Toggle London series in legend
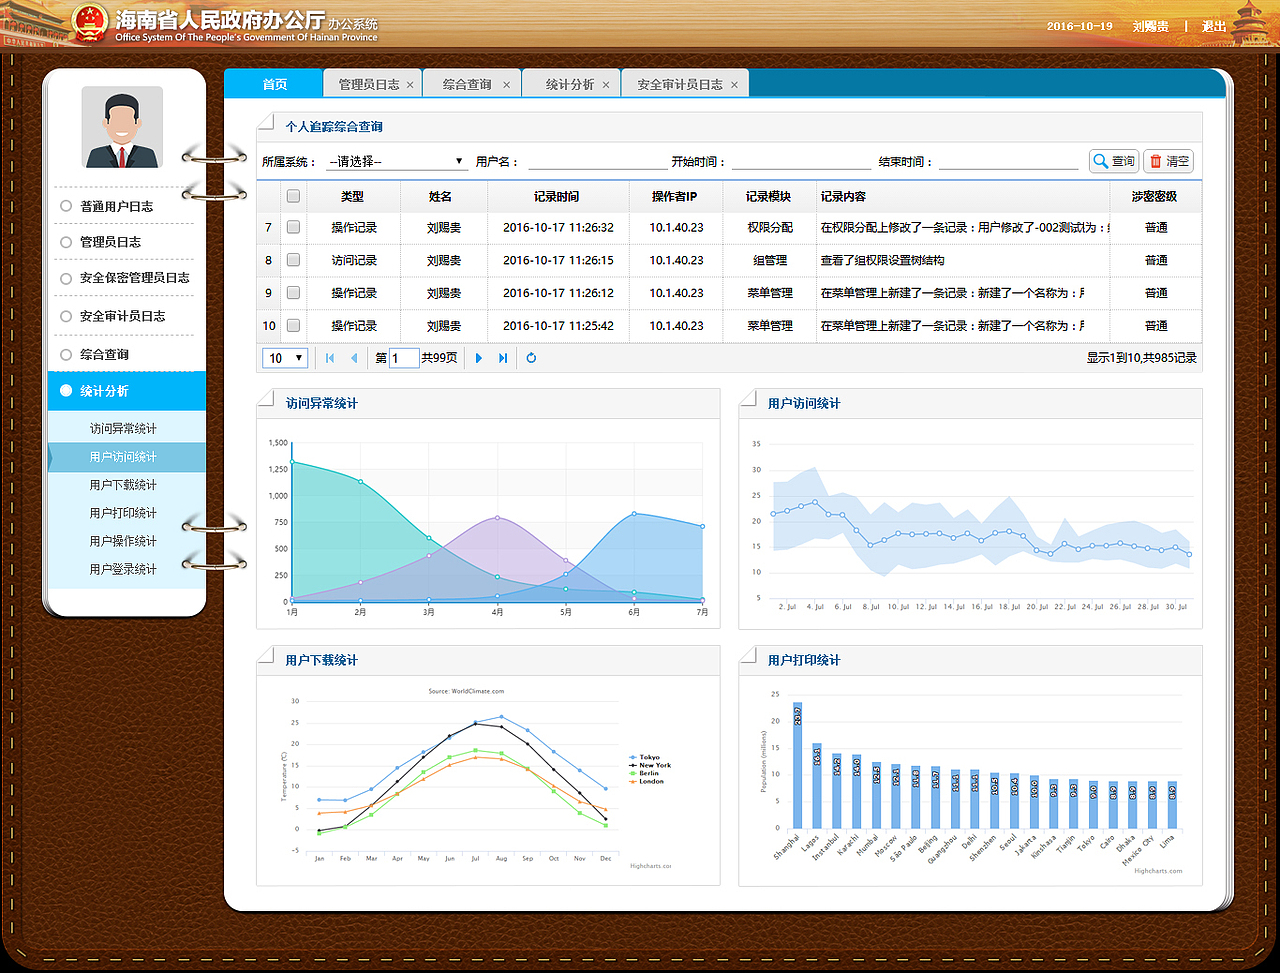1280x973 pixels. pyautogui.click(x=646, y=781)
